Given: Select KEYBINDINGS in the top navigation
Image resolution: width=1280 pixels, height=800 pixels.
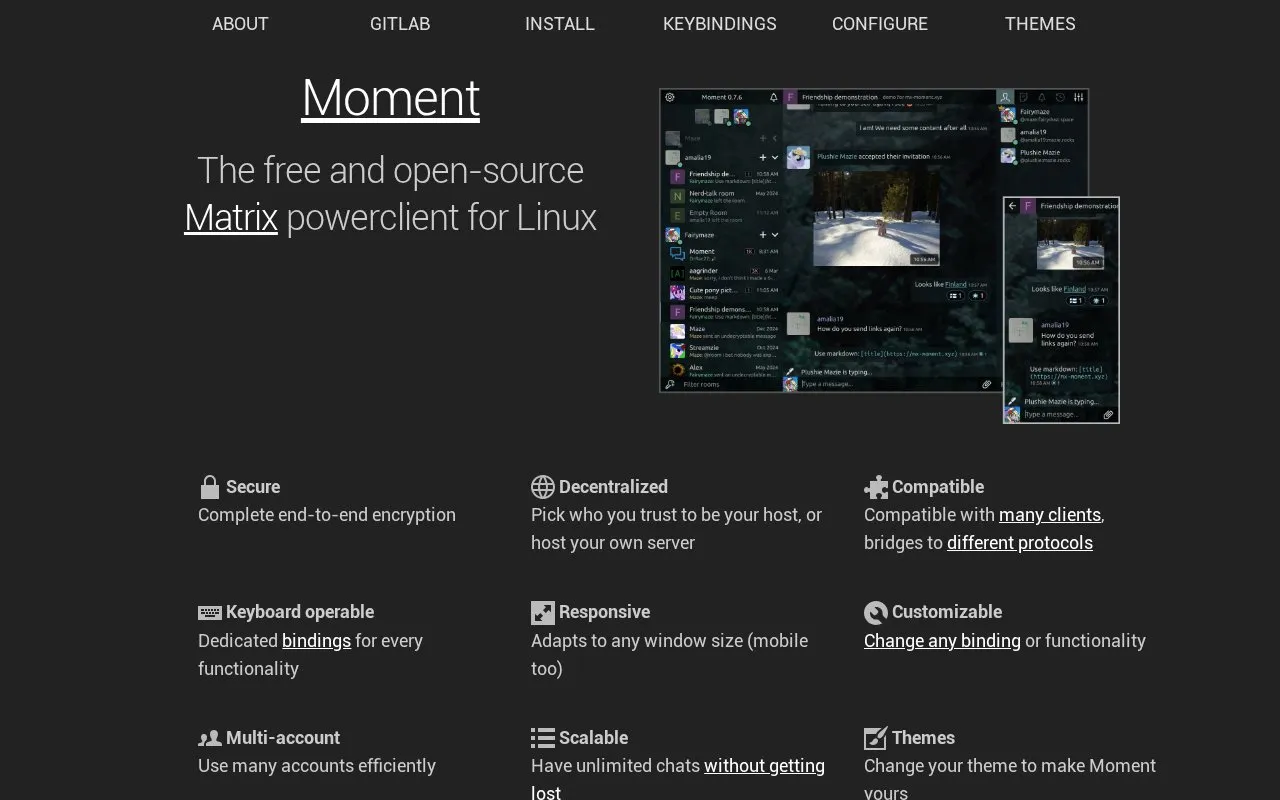Looking at the screenshot, I should tap(720, 24).
